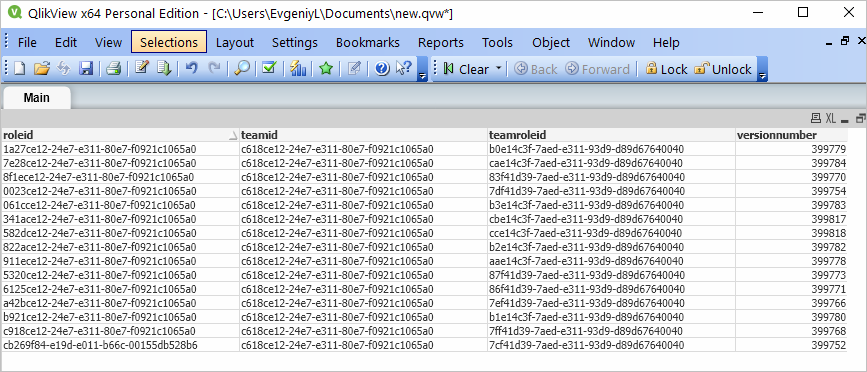Send table to Excel with the XL icon
The height and width of the screenshot is (372, 867).
point(831,118)
